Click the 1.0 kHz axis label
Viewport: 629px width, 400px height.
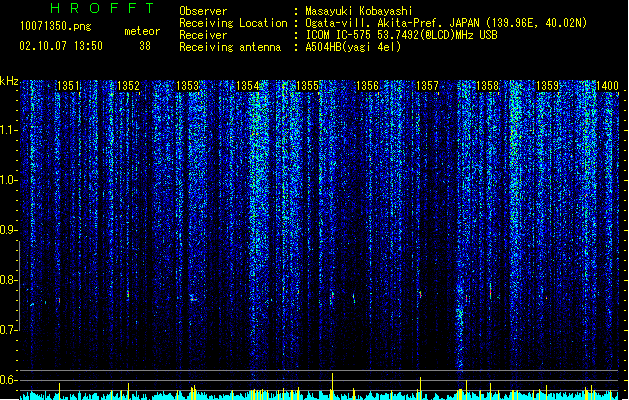[x=8, y=180]
